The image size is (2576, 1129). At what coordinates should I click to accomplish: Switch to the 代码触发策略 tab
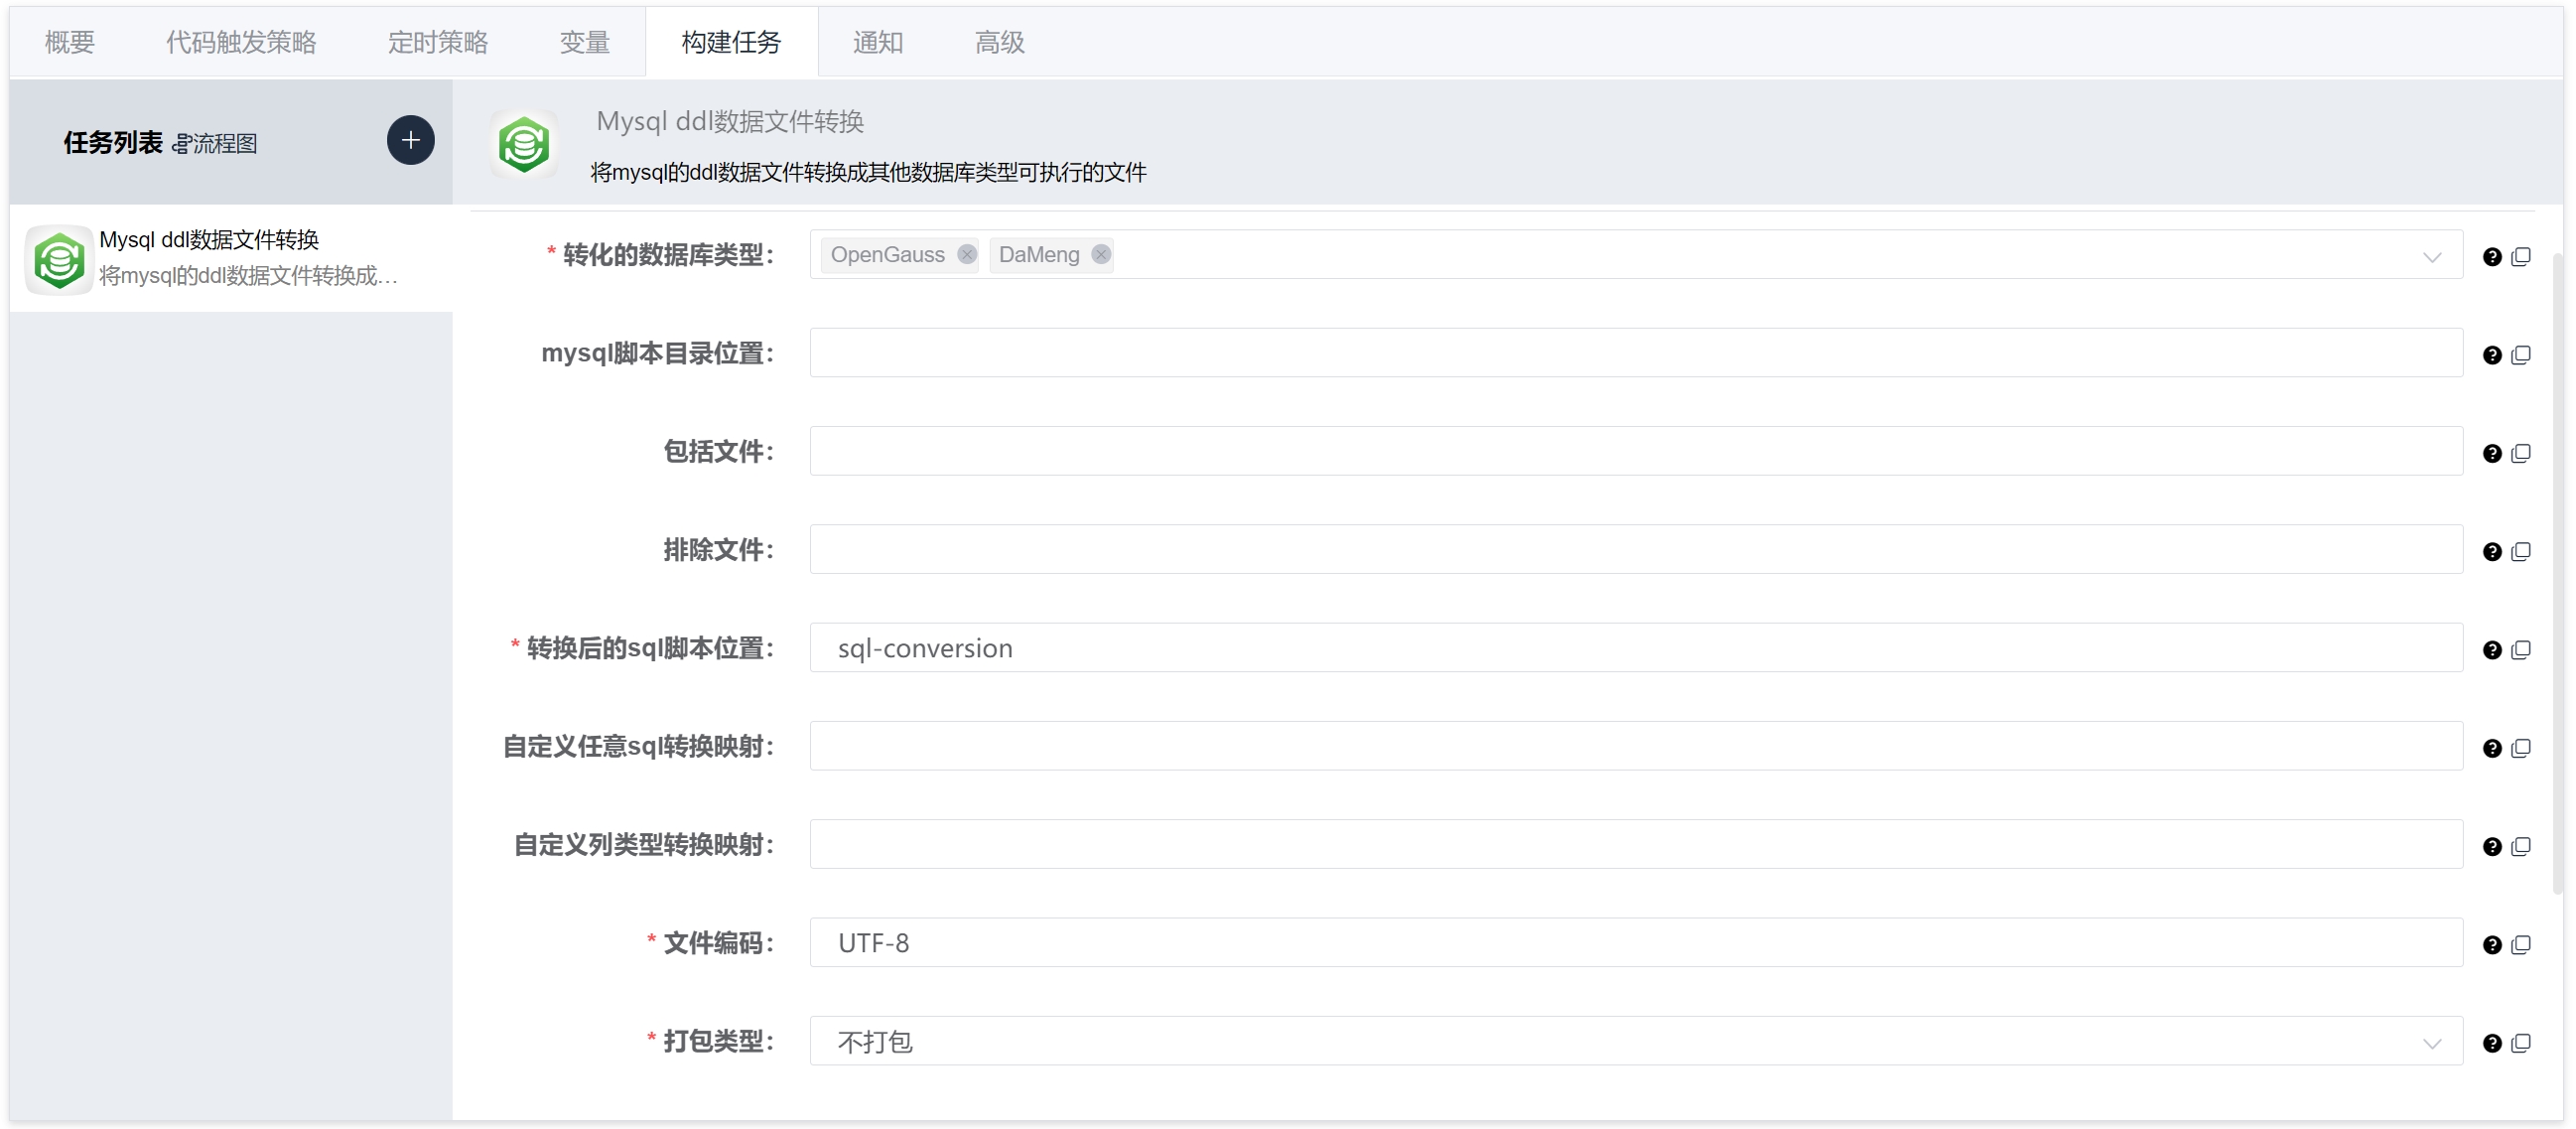click(x=241, y=42)
